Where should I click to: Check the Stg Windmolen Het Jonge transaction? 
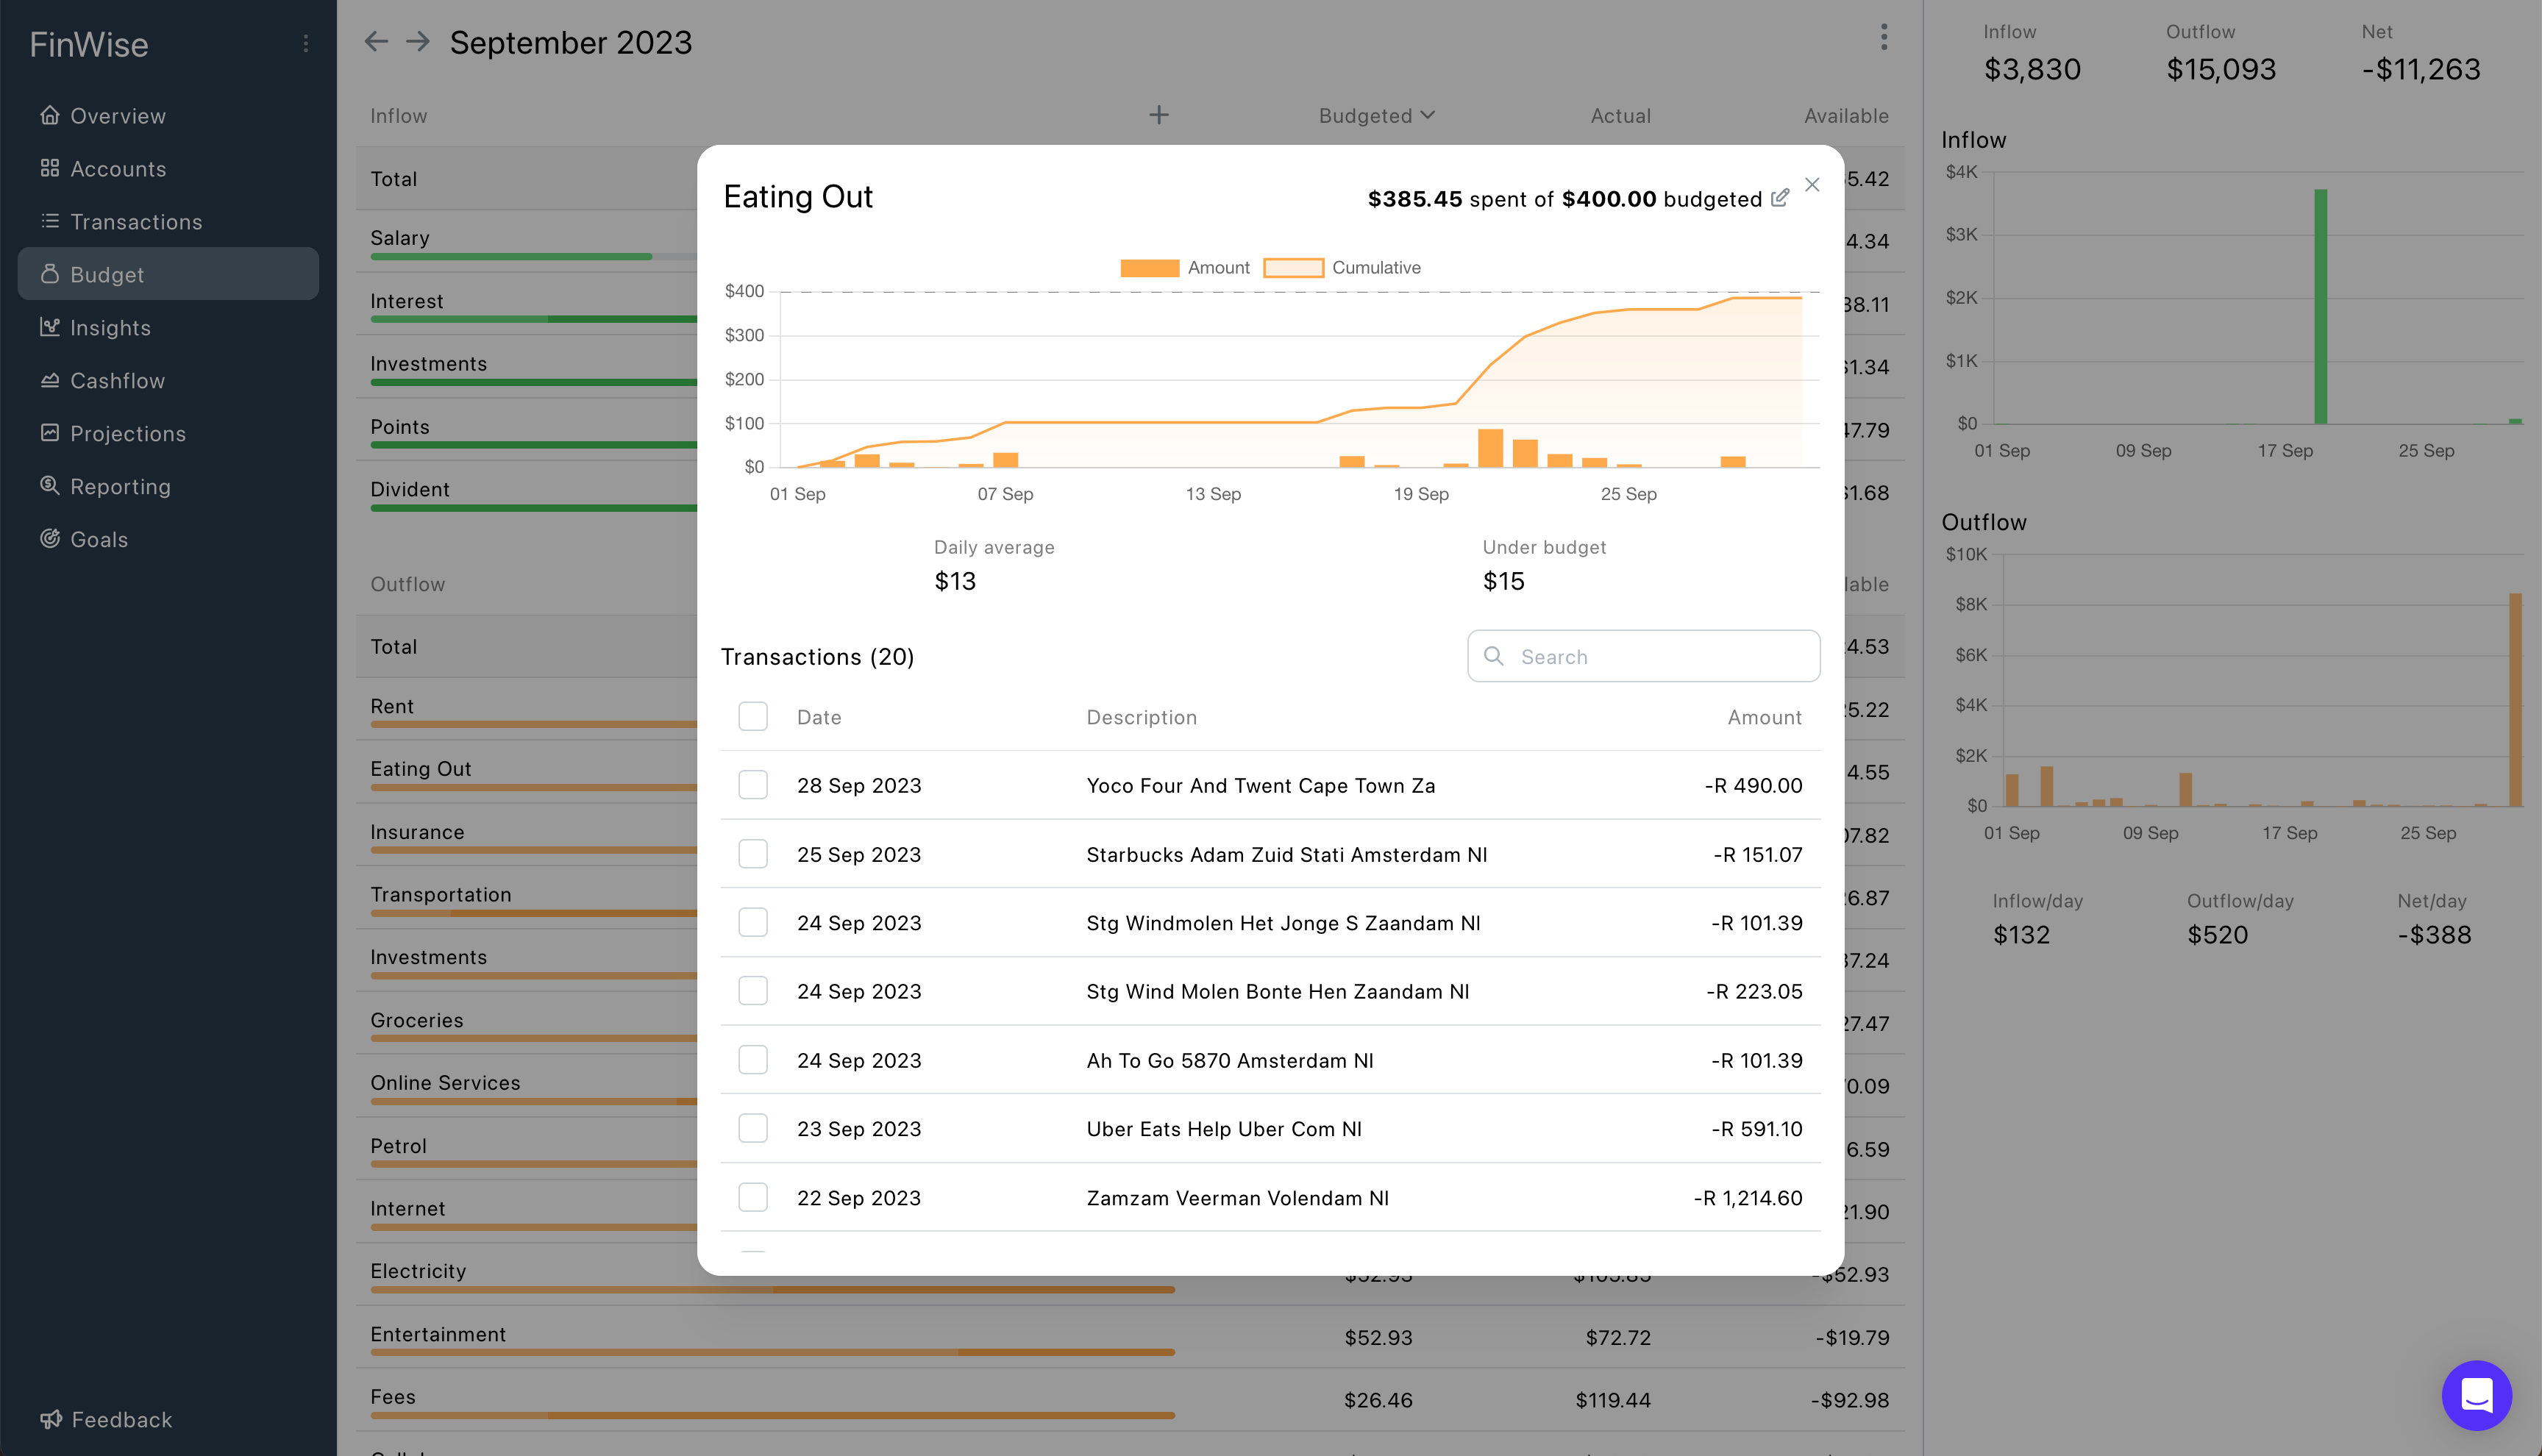coord(753,922)
